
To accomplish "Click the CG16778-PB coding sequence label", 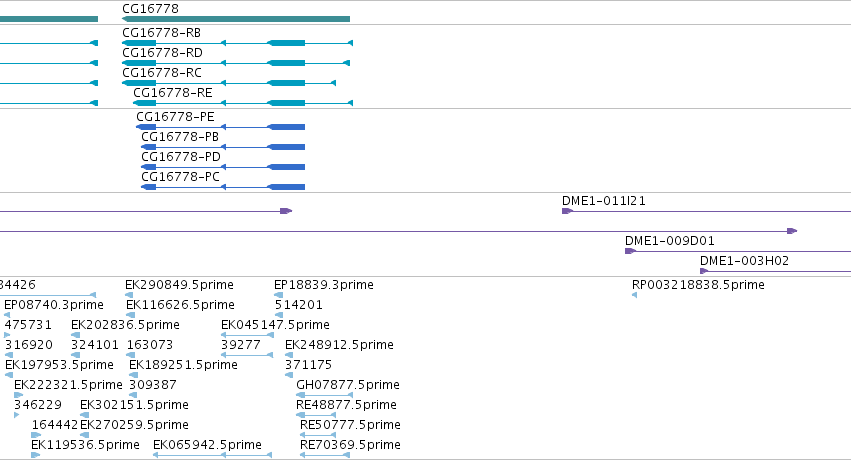I will coord(180,137).
